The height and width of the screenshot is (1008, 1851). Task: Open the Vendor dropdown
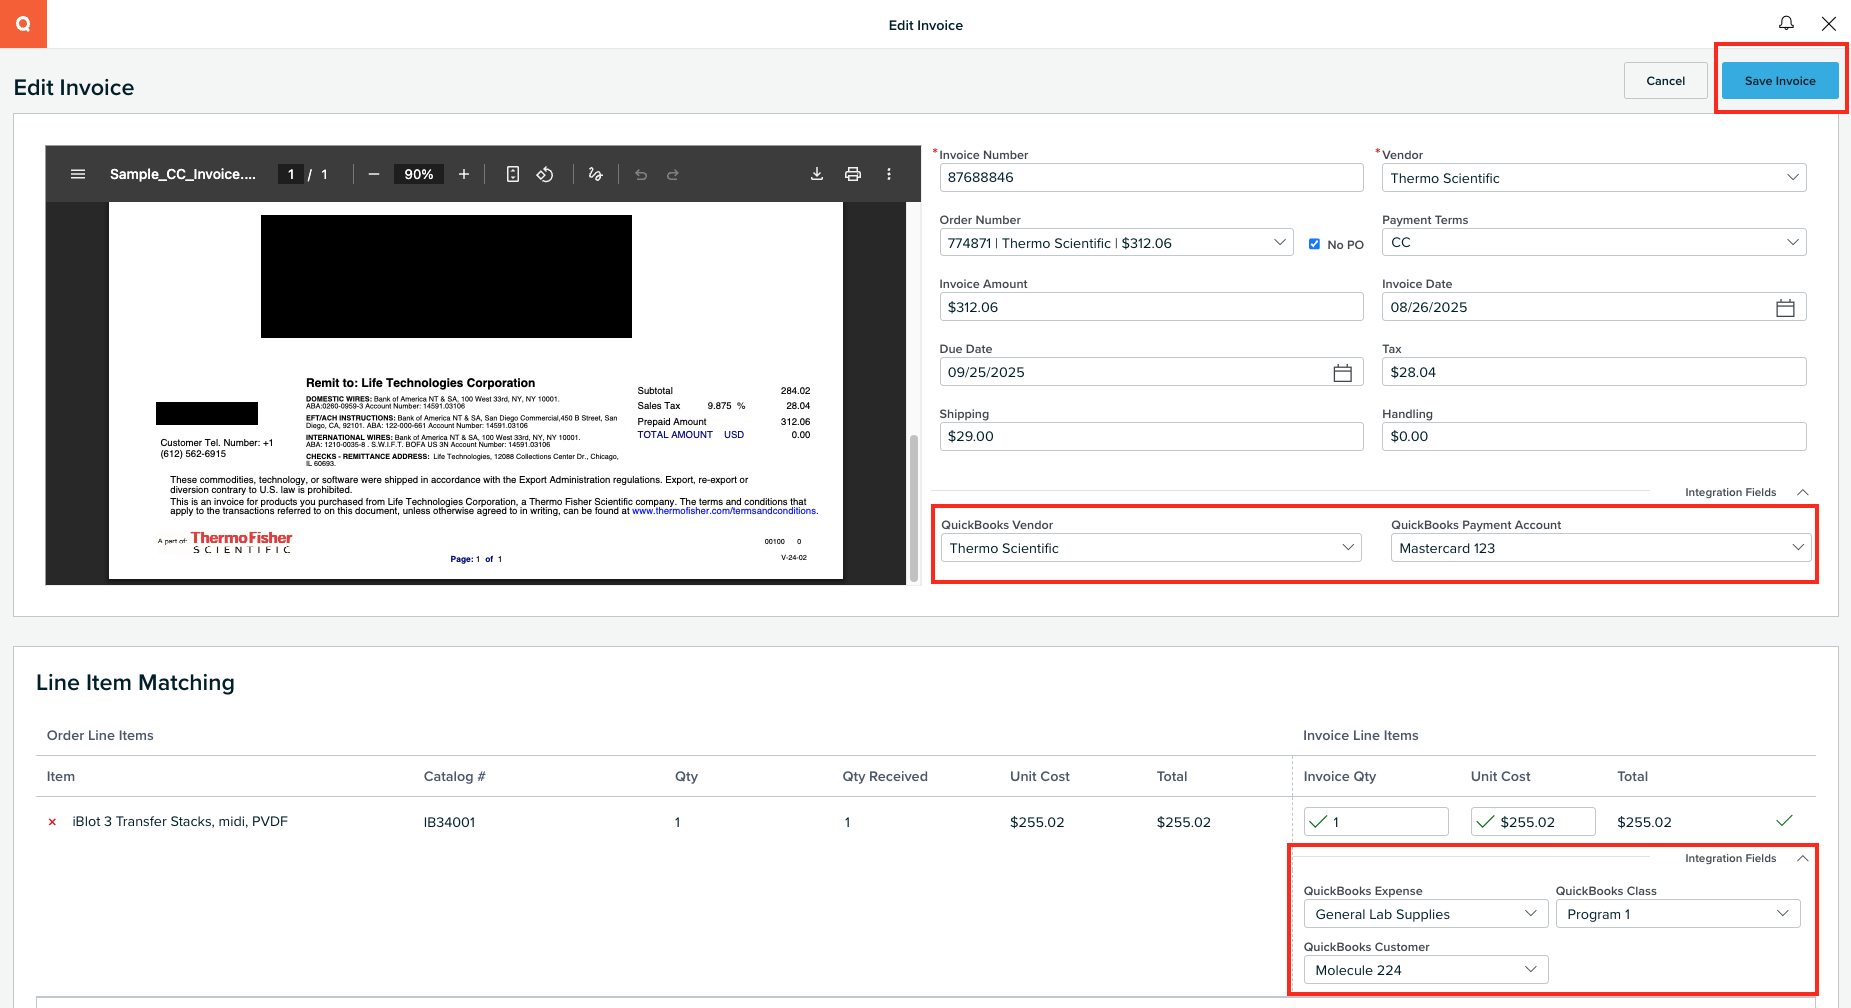pos(1594,178)
